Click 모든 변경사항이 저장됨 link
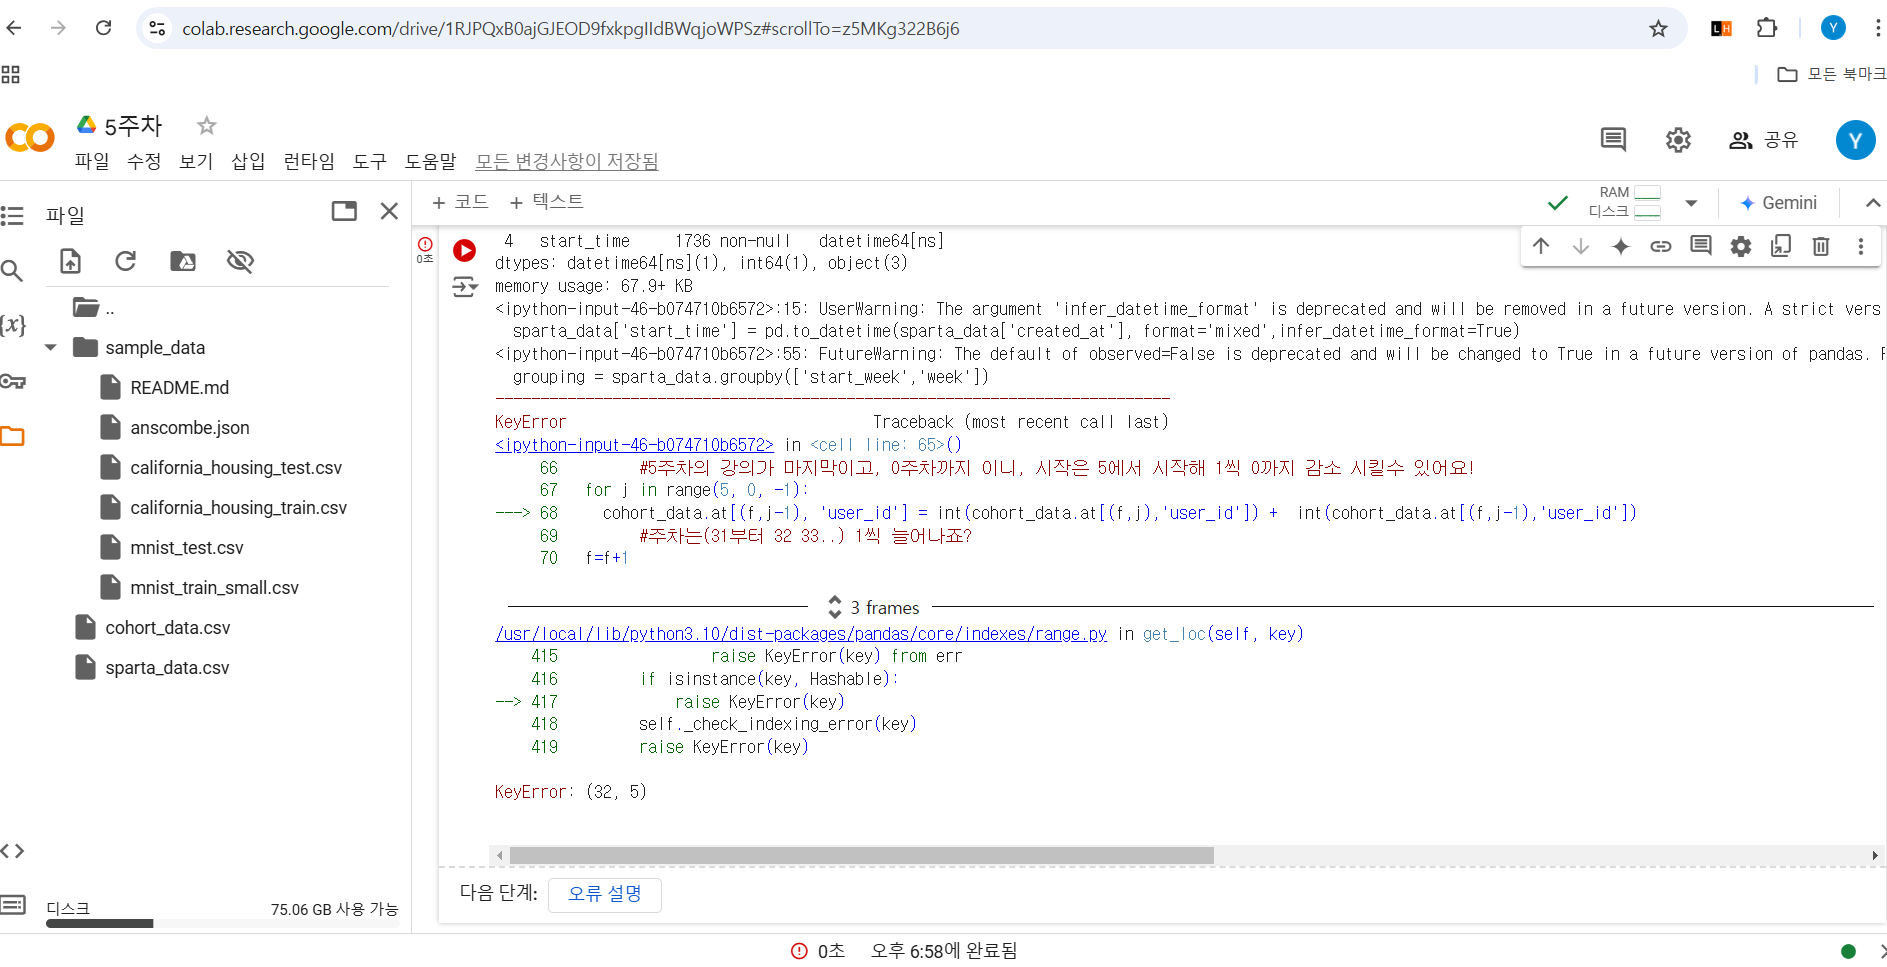 567,161
